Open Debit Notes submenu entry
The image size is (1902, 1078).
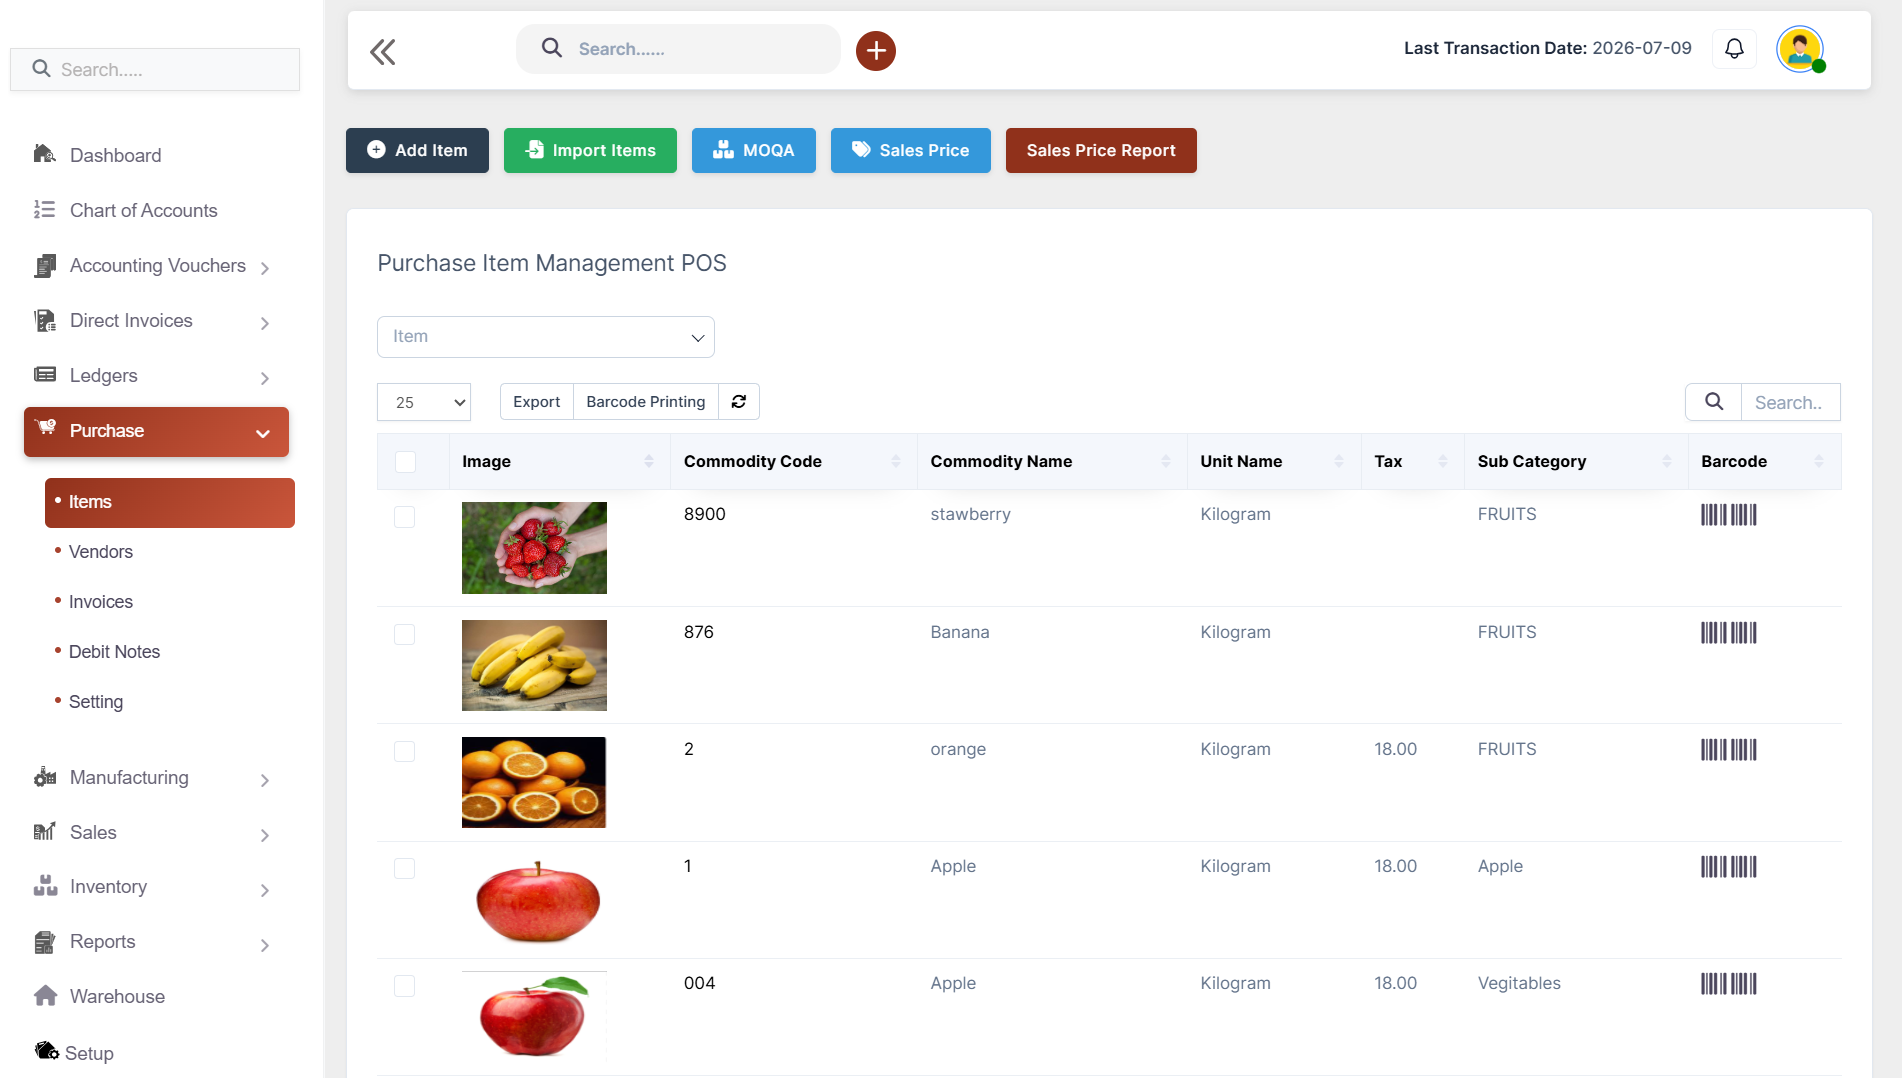coord(114,652)
